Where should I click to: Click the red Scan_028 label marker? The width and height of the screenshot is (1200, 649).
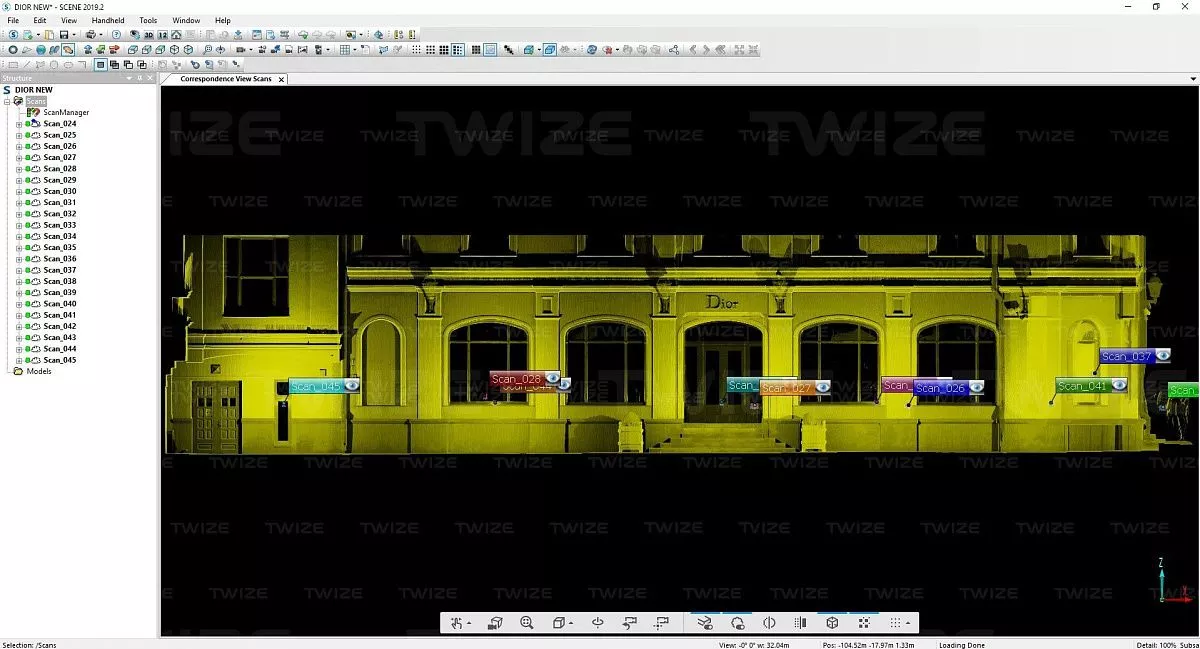pyautogui.click(x=516, y=379)
